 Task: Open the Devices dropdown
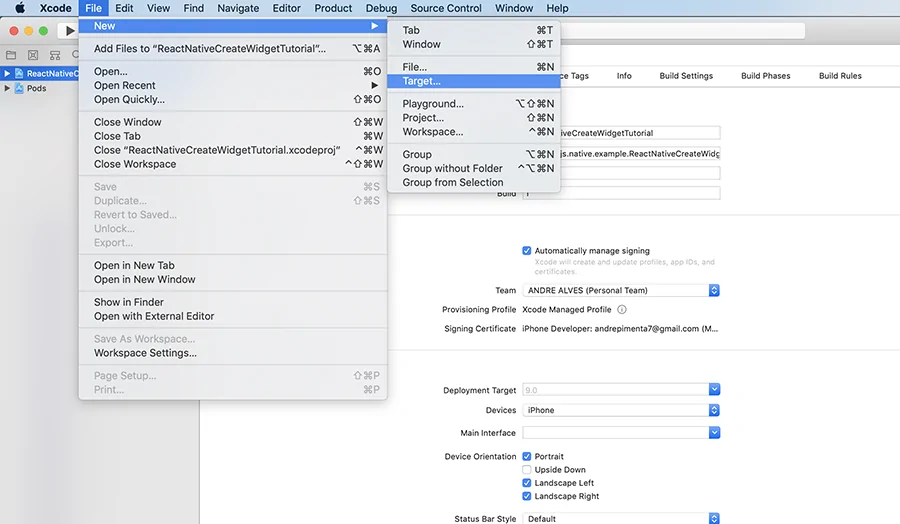click(x=621, y=410)
